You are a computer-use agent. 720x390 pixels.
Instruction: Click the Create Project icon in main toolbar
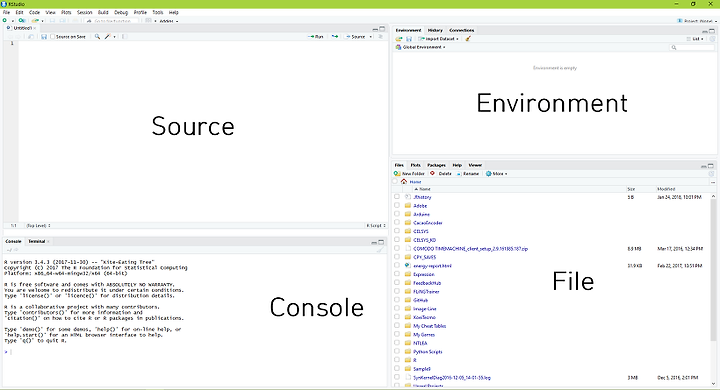pos(22,21)
